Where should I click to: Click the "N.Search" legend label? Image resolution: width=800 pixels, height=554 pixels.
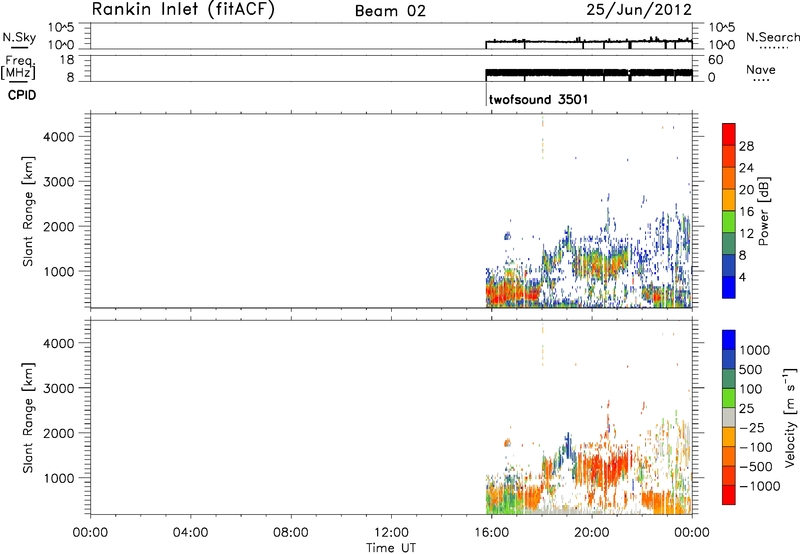tap(773, 37)
